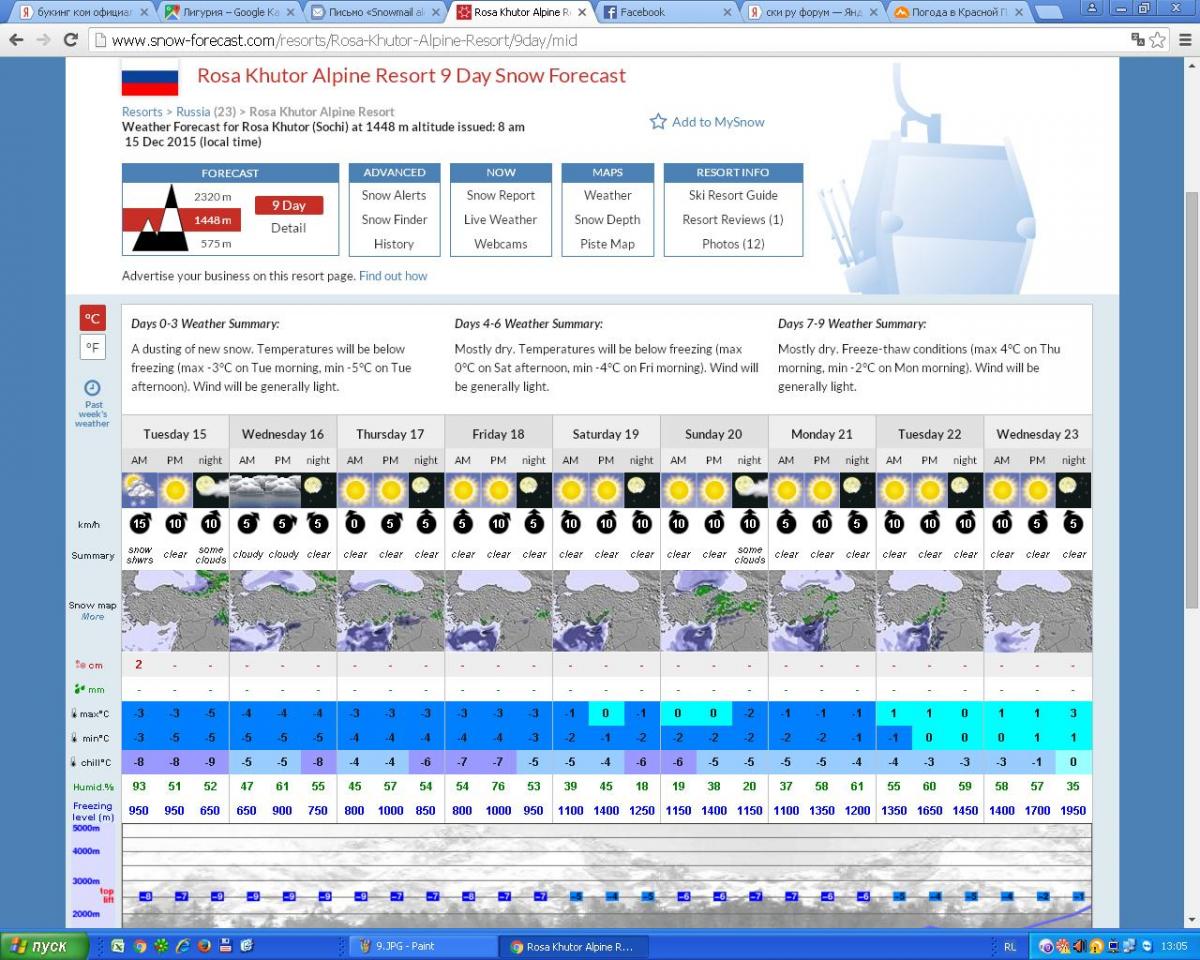Open the Saturday 19 snow map thumbnail

tap(606, 611)
